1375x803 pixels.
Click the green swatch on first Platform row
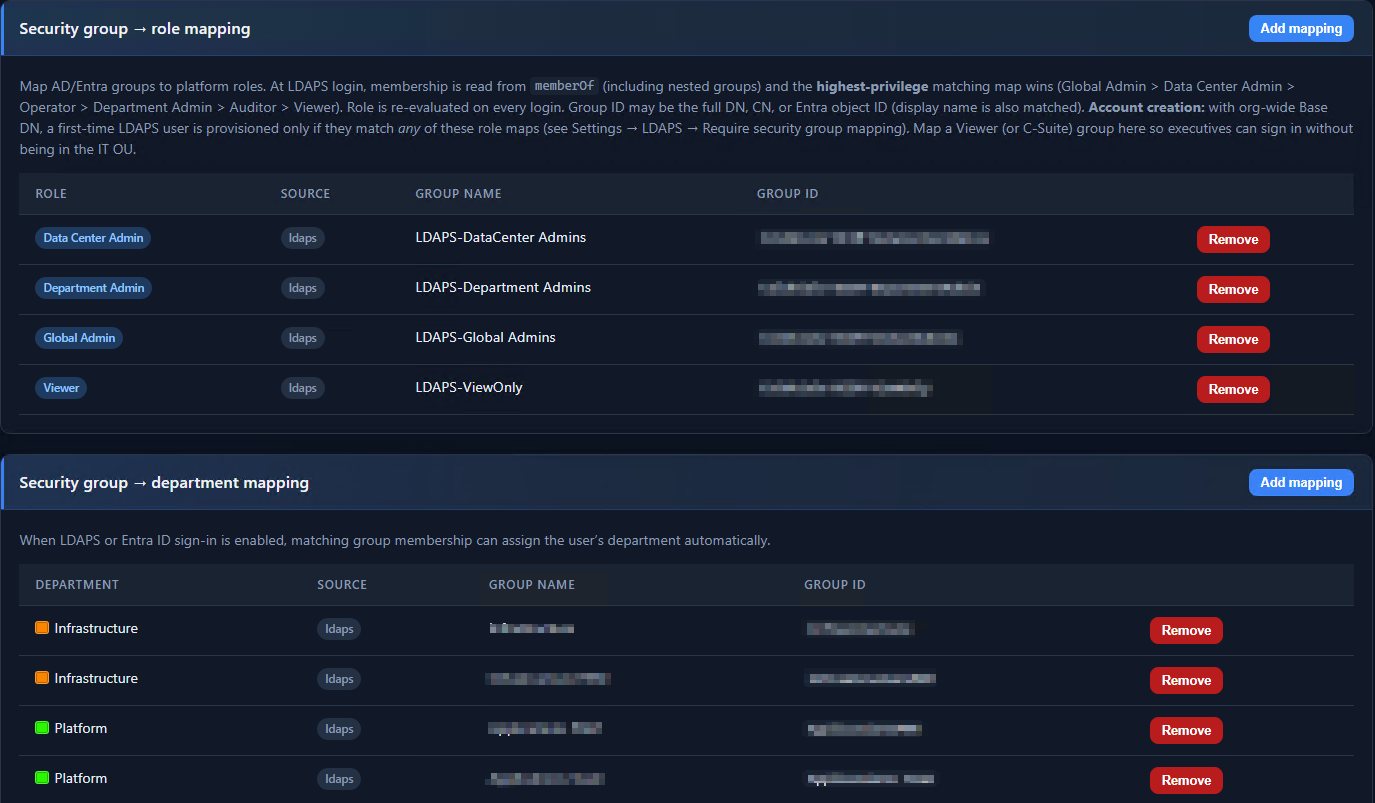pyautogui.click(x=42, y=728)
